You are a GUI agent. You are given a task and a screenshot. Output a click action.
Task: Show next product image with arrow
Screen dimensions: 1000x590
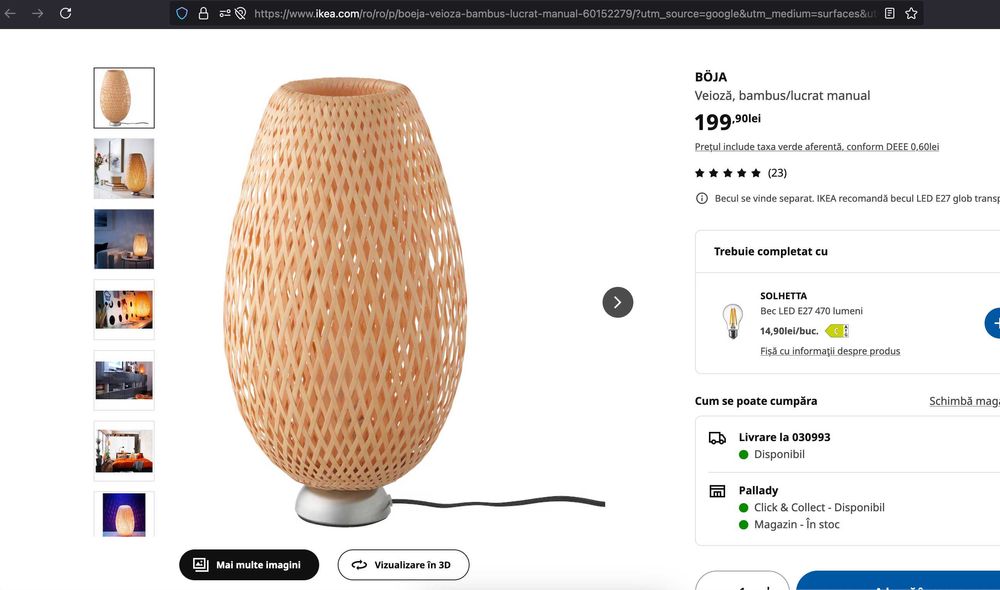(617, 302)
